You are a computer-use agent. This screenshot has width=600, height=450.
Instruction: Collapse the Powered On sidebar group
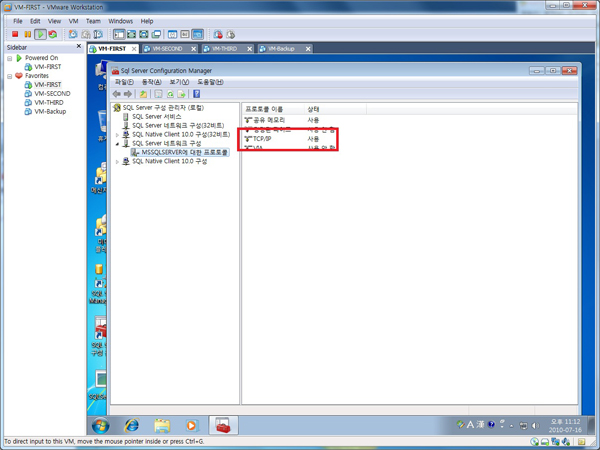(10, 58)
